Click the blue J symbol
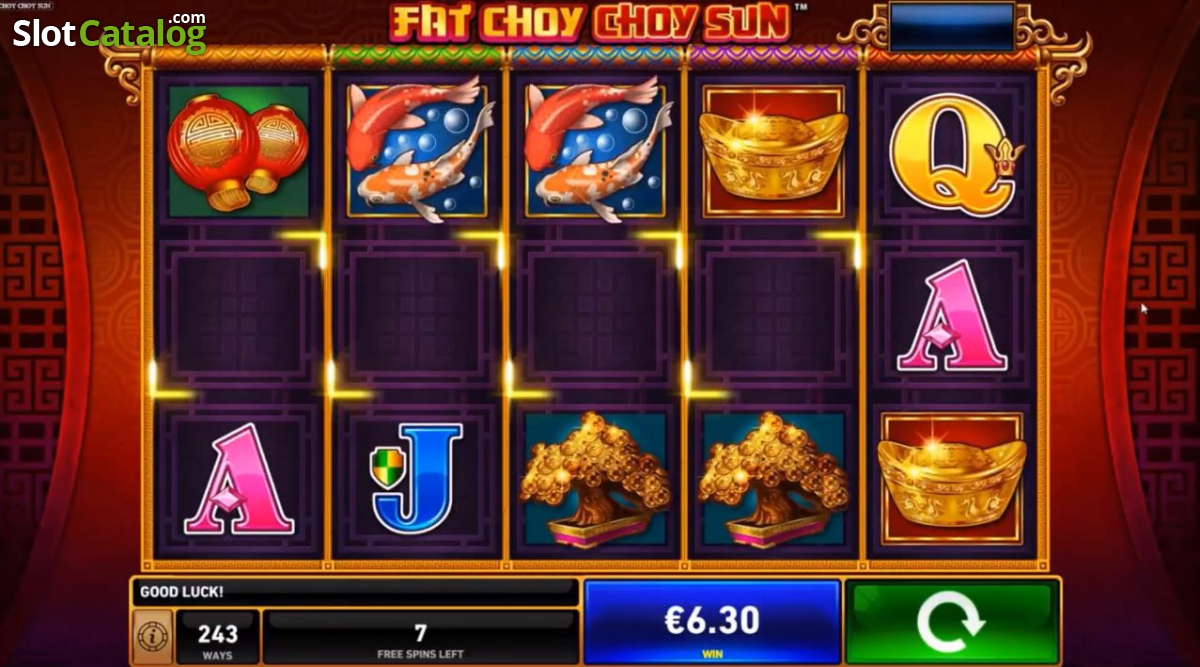Viewport: 1200px width, 667px height. [418, 478]
